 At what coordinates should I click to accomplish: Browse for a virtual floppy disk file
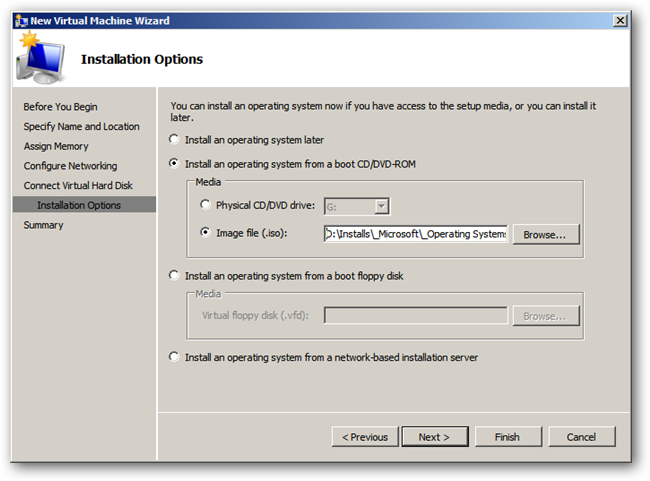546,316
